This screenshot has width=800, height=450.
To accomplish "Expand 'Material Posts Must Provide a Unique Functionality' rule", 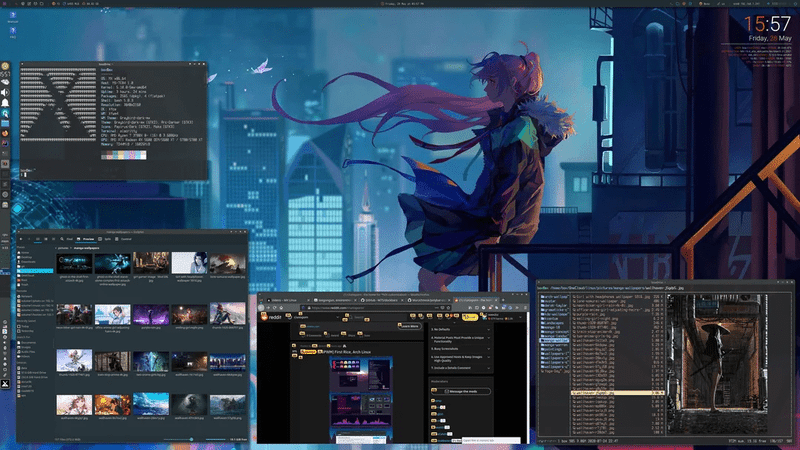I will pos(460,338).
